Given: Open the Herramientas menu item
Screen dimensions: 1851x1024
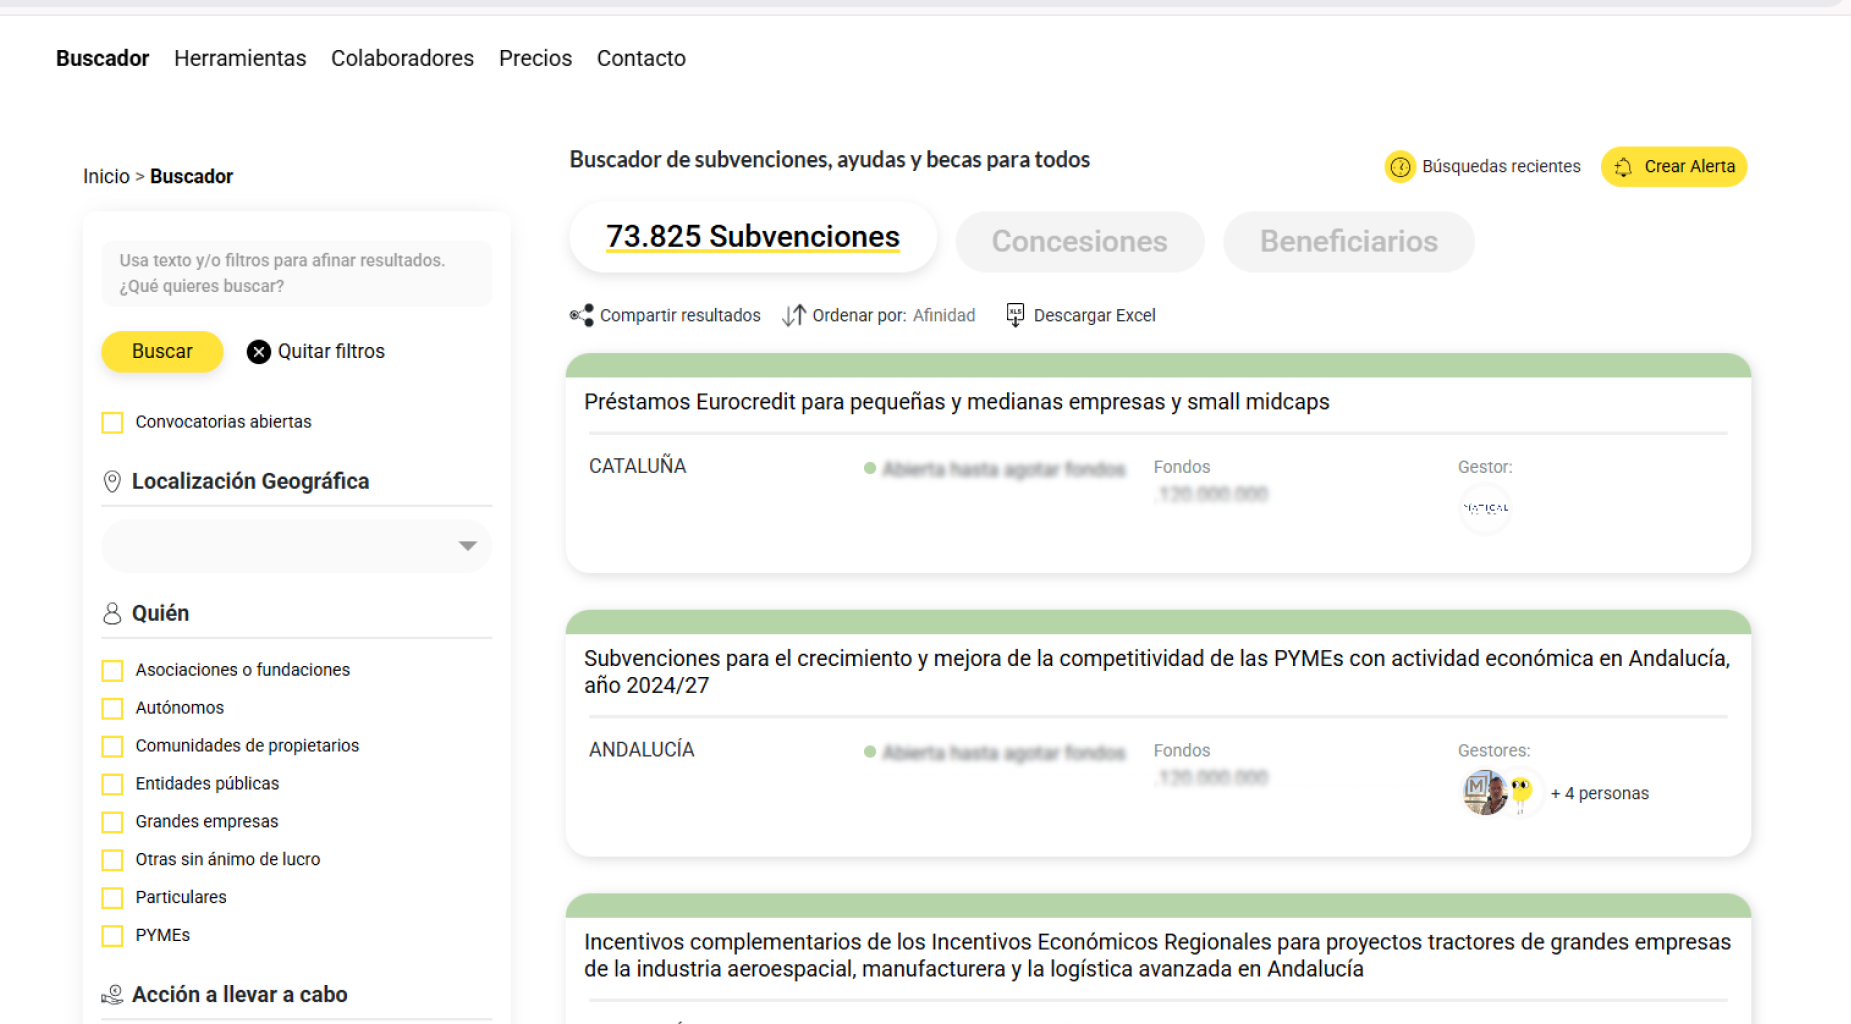Looking at the screenshot, I should pyautogui.click(x=240, y=58).
